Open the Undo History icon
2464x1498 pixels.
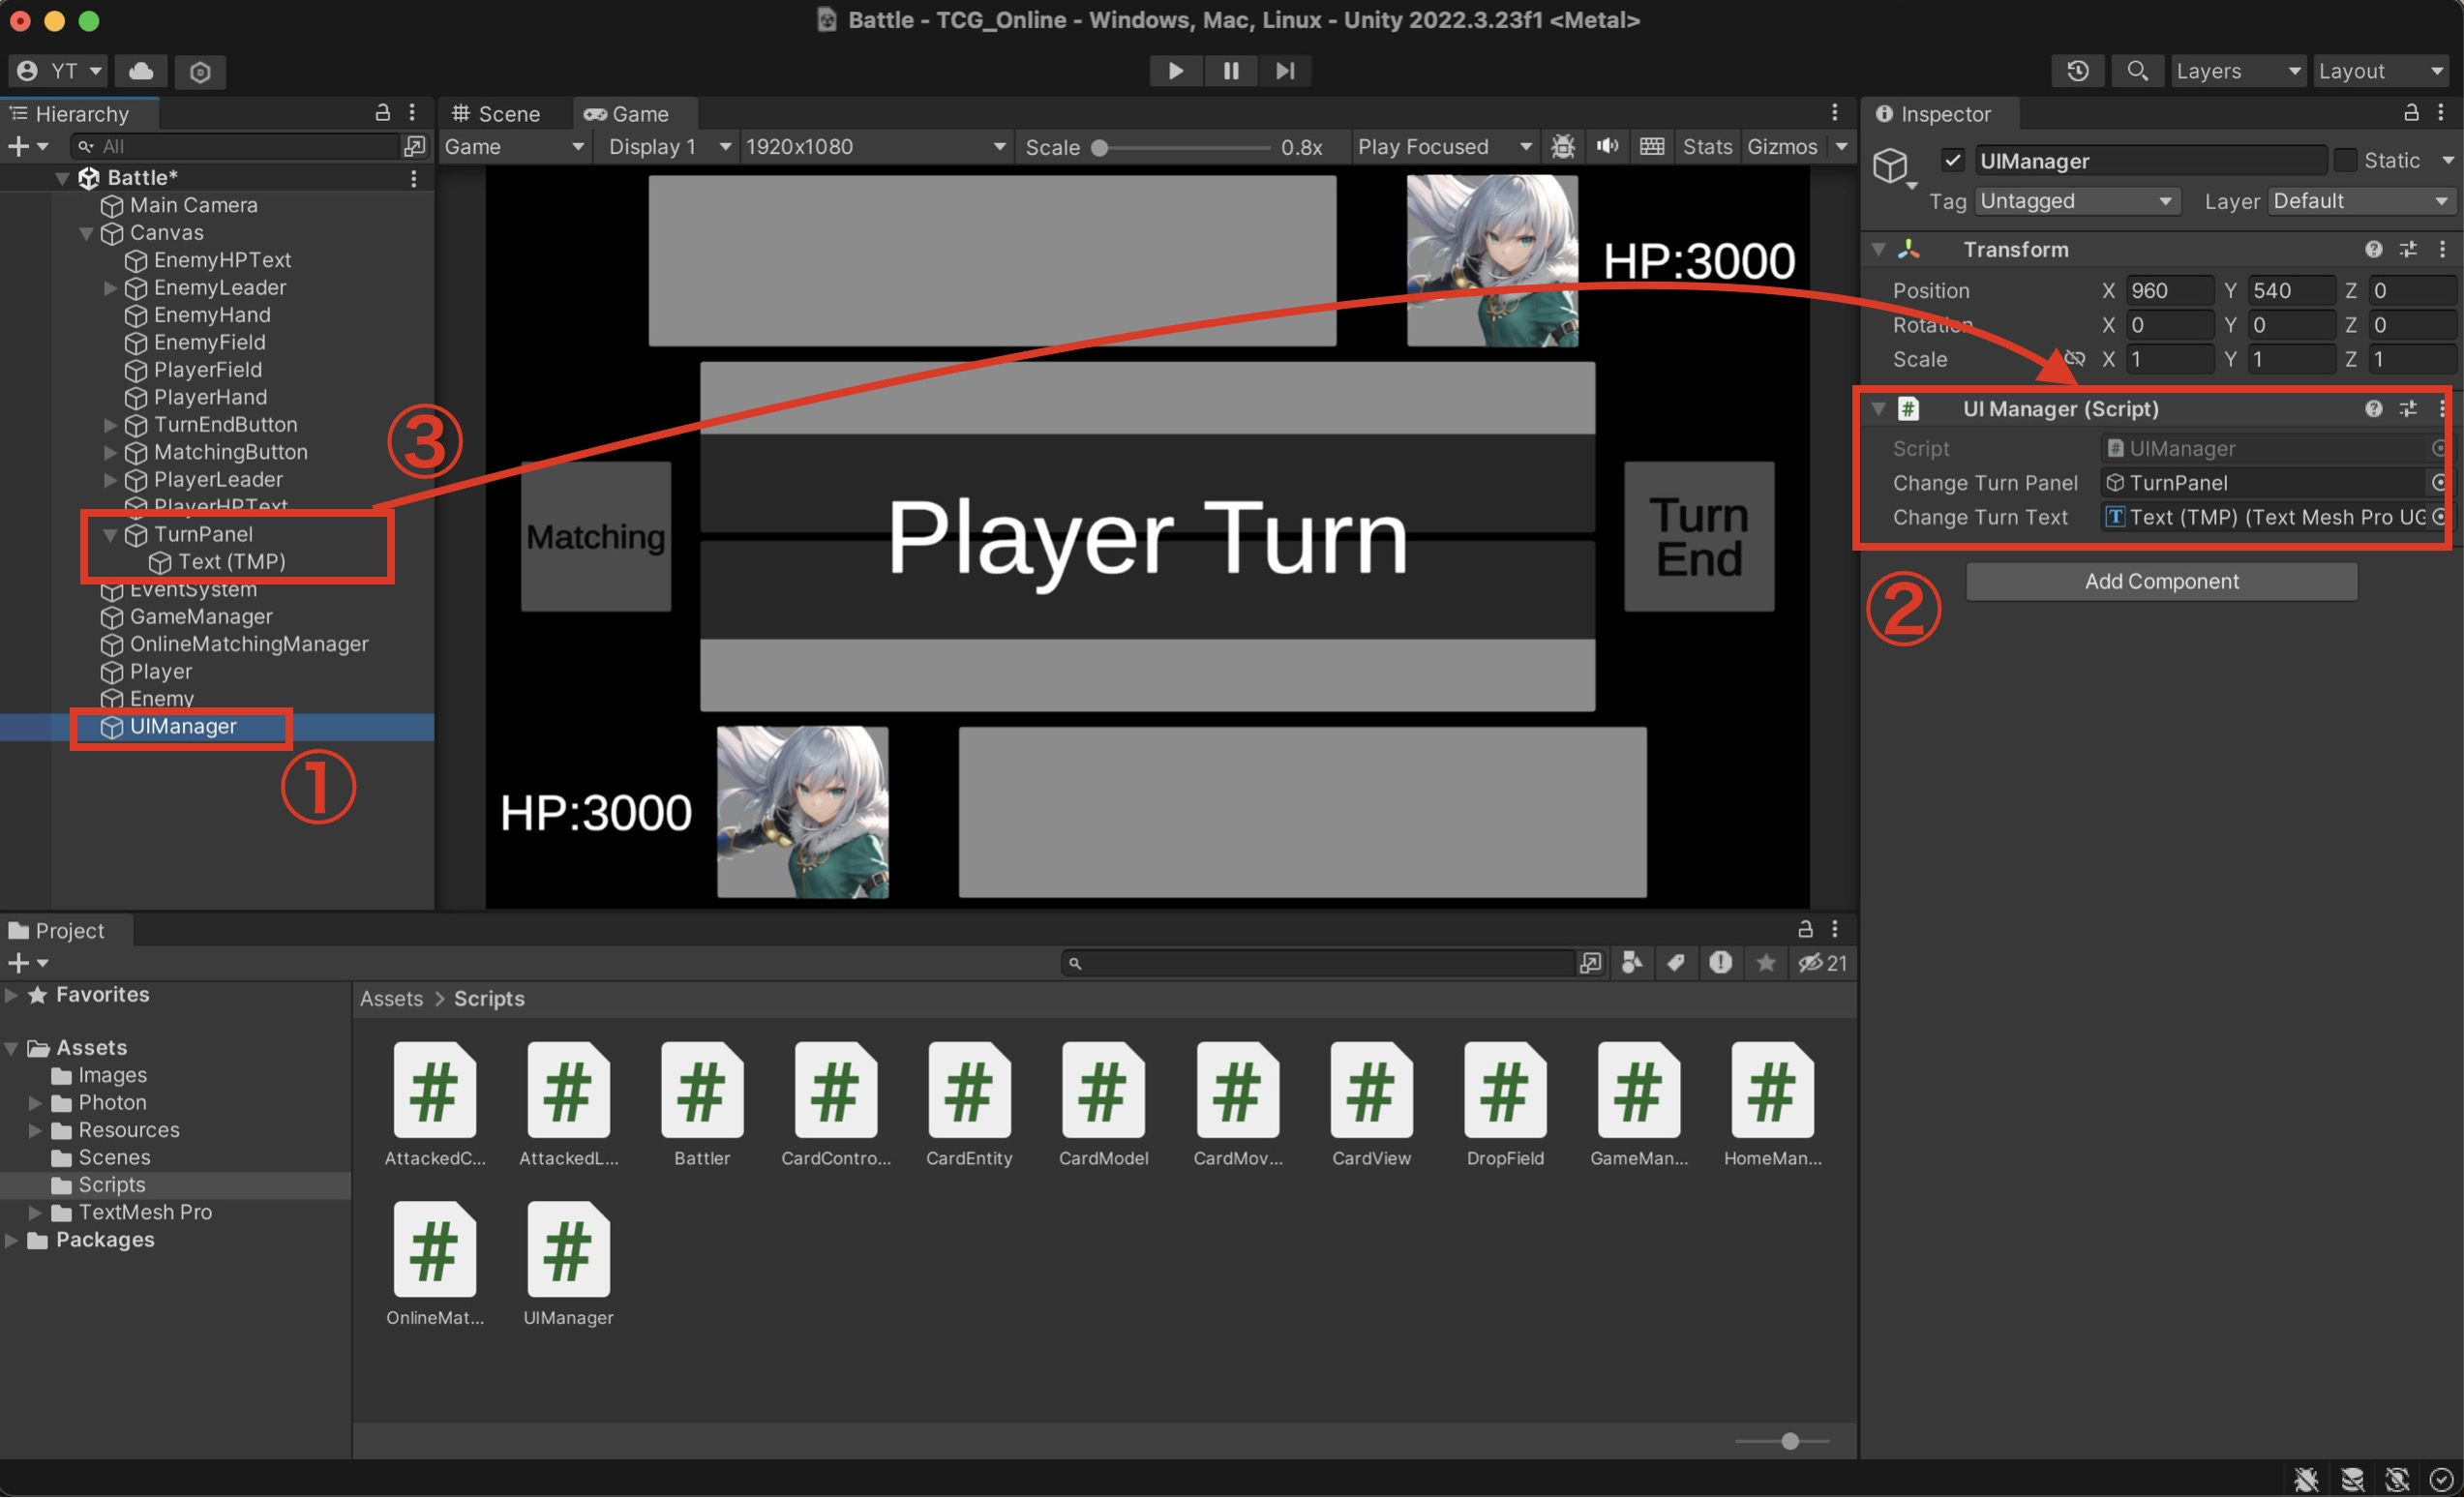click(2077, 71)
